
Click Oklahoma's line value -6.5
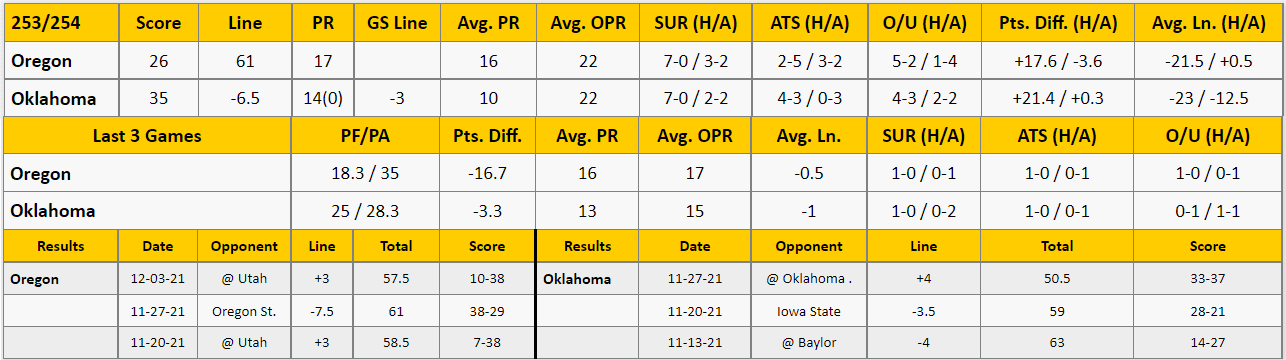pyautogui.click(x=245, y=99)
